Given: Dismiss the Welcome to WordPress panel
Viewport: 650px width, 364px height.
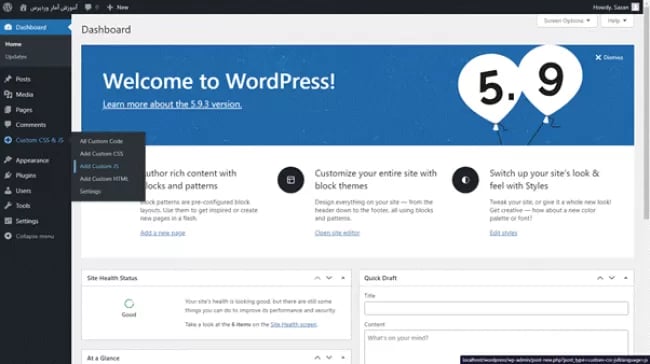Looking at the screenshot, I should pyautogui.click(x=609, y=58).
